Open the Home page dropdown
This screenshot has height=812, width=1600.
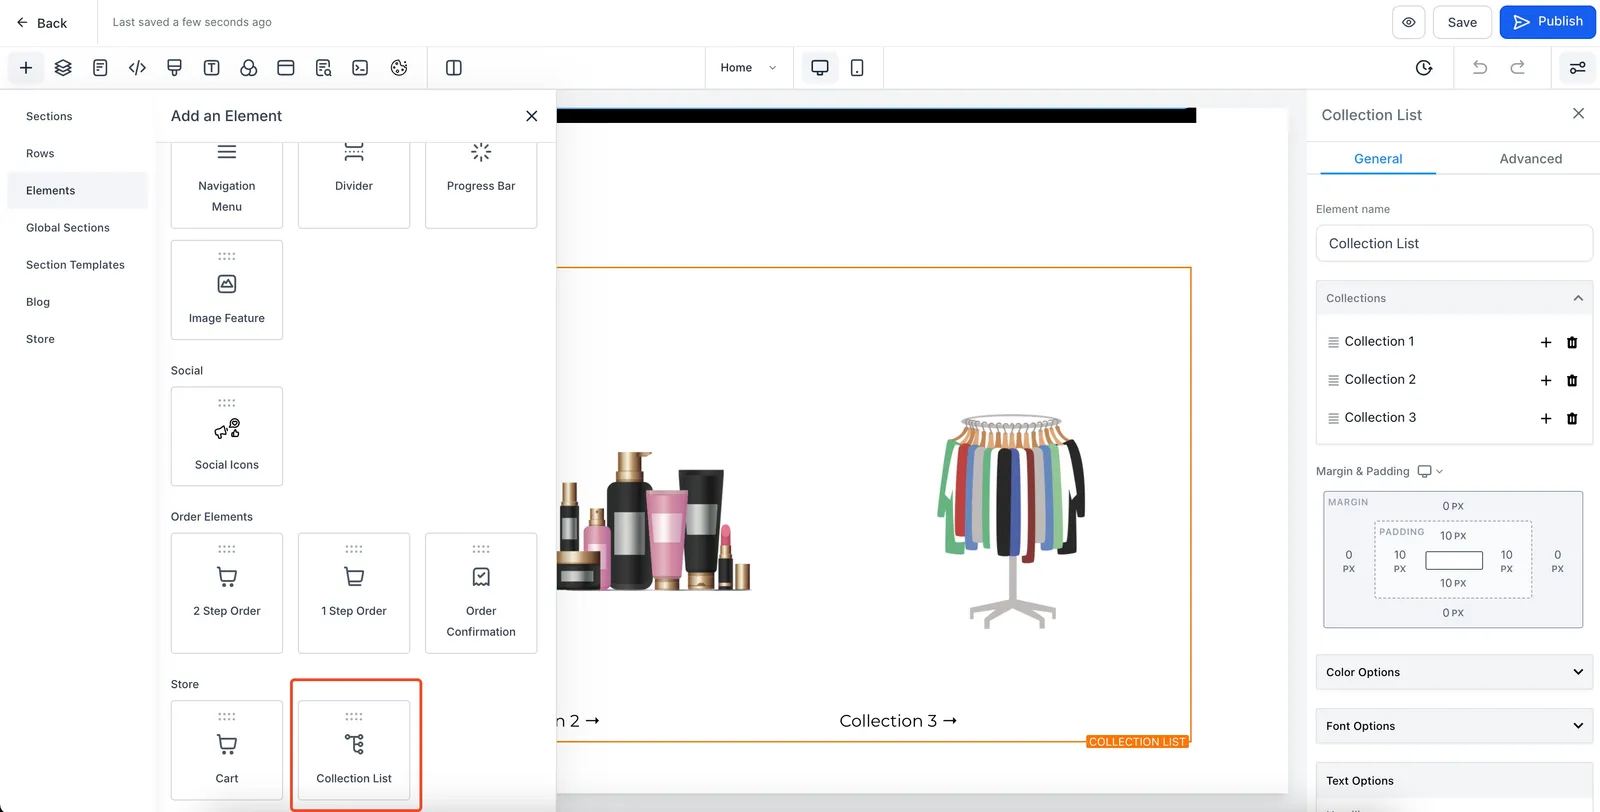pos(748,68)
